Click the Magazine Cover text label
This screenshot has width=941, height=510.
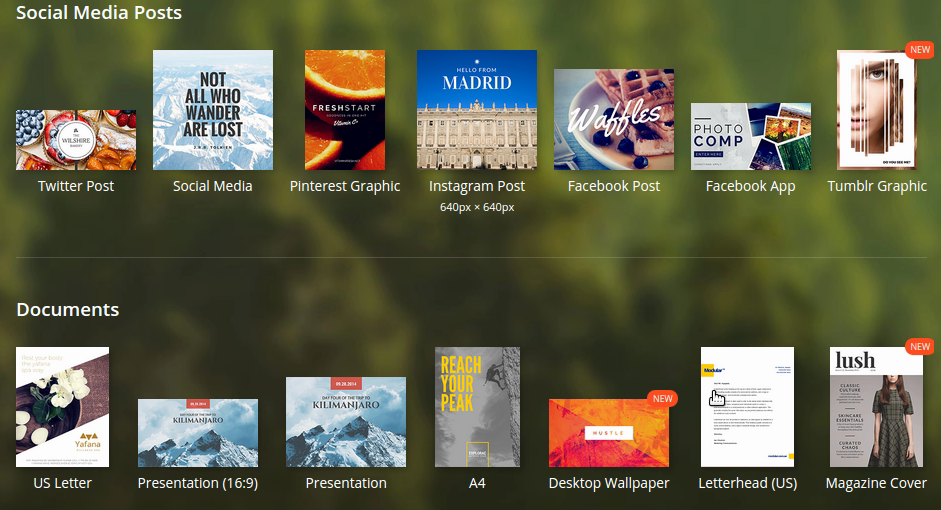tap(876, 483)
